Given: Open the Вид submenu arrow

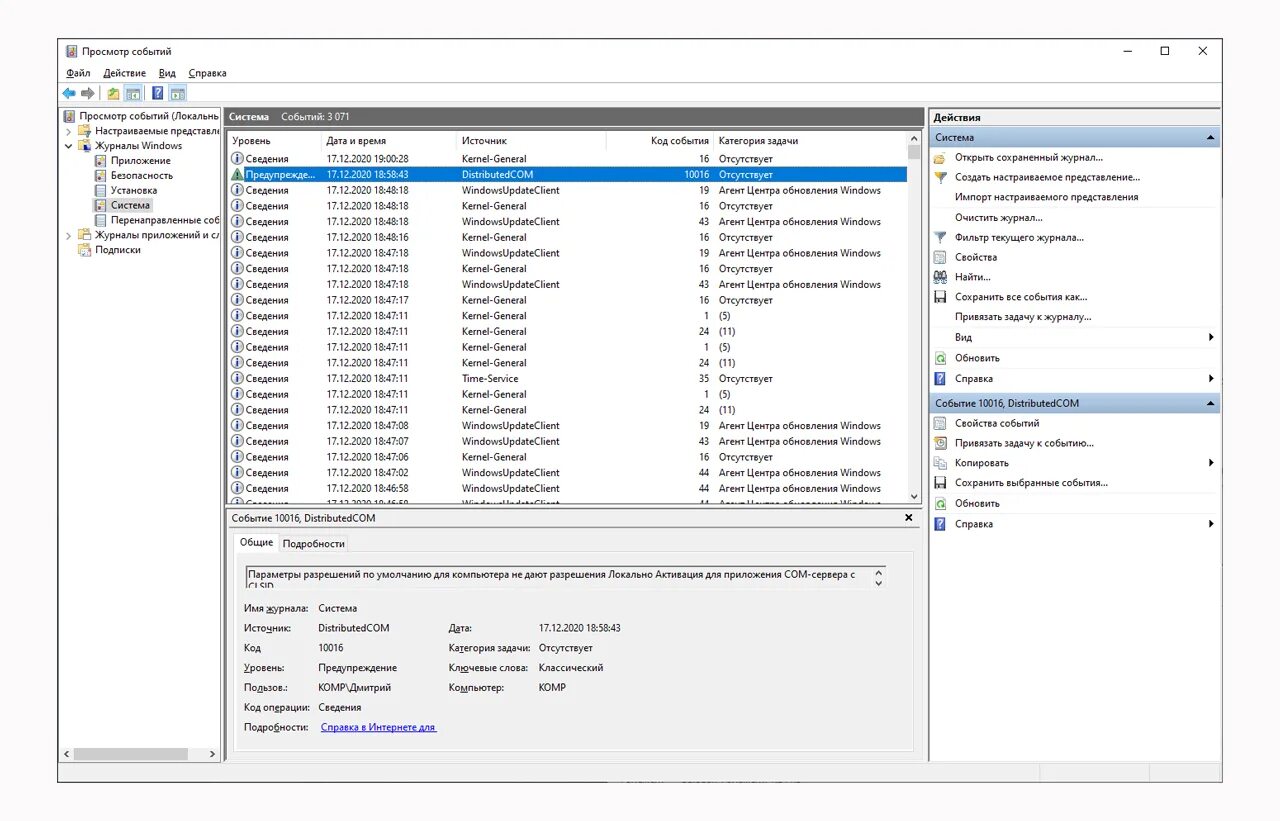Looking at the screenshot, I should 1211,337.
